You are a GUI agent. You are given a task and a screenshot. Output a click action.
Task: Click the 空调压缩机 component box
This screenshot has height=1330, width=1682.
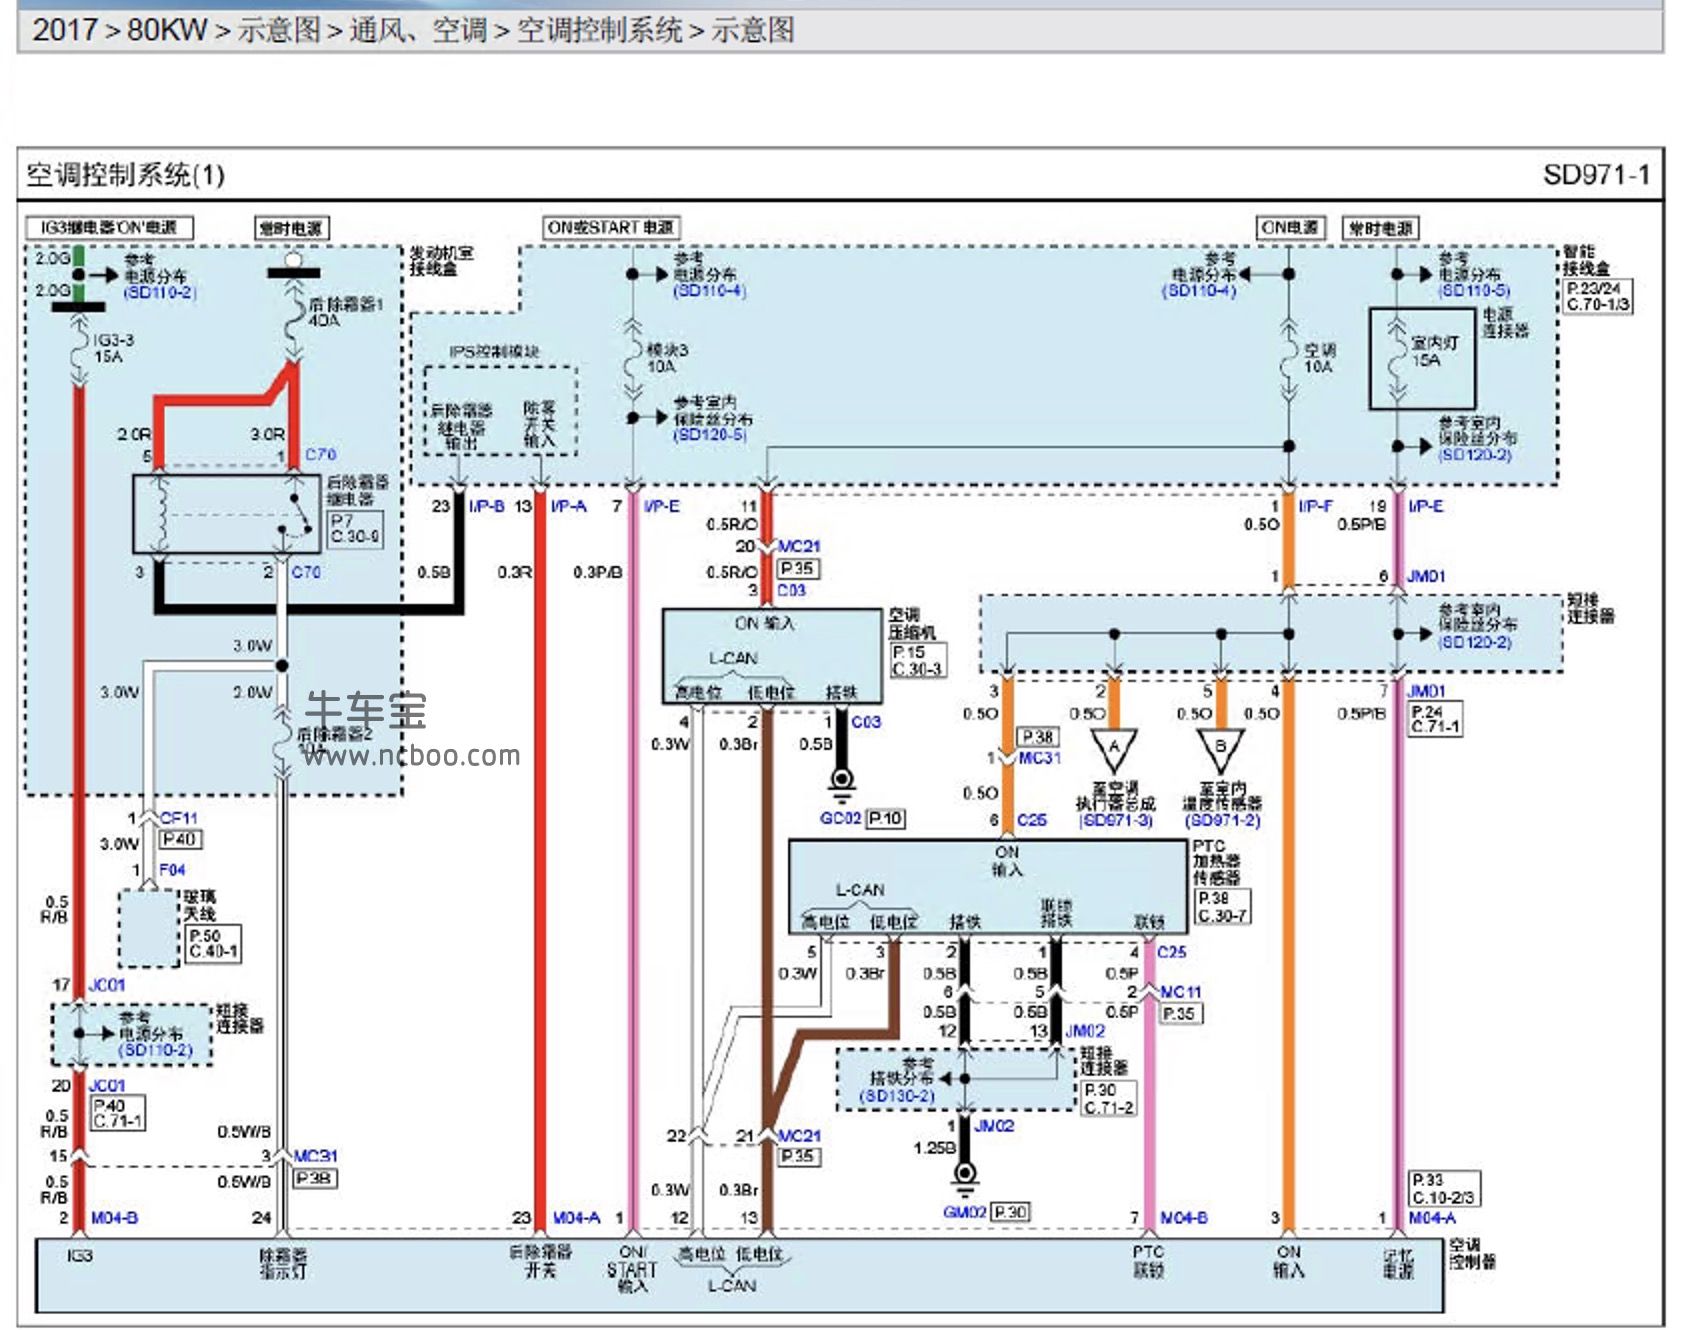(772, 656)
